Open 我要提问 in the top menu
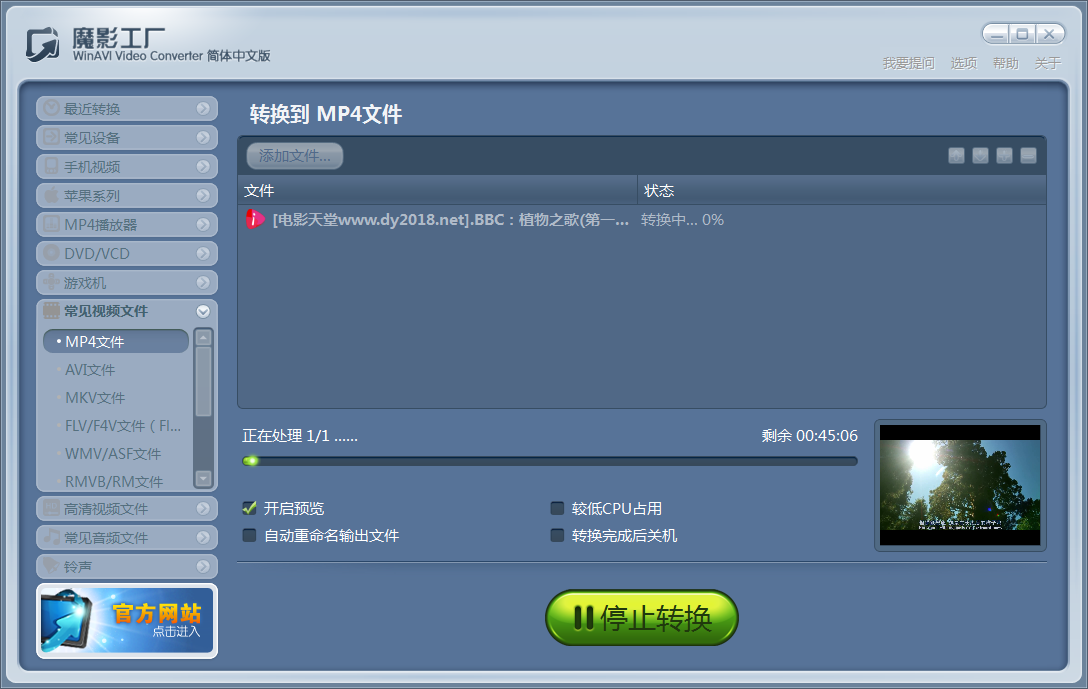Screen dimensions: 1088x689 [x=908, y=63]
